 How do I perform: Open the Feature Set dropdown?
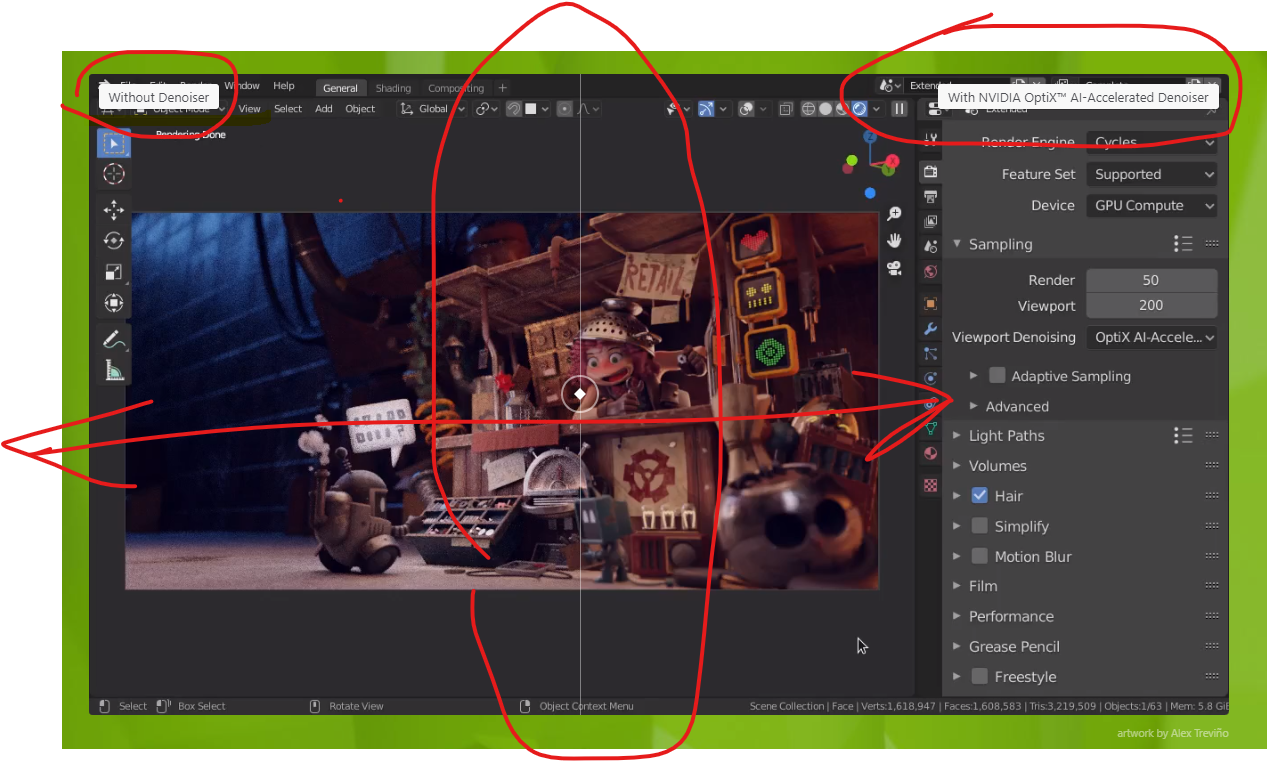tap(1152, 174)
